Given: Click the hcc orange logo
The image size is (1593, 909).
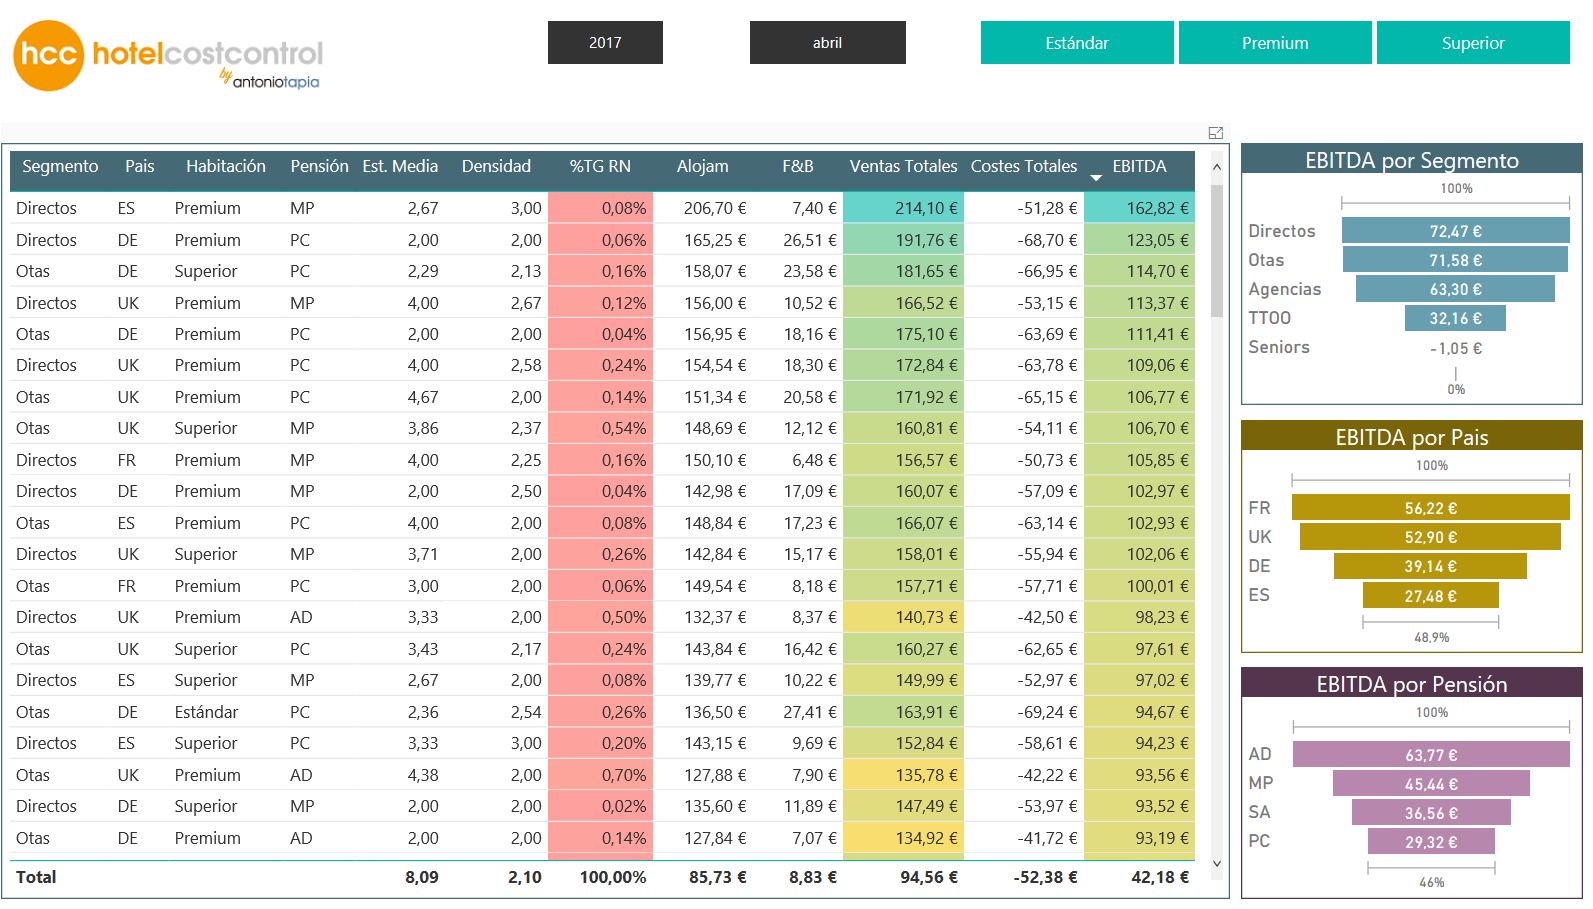Looking at the screenshot, I should [48, 55].
